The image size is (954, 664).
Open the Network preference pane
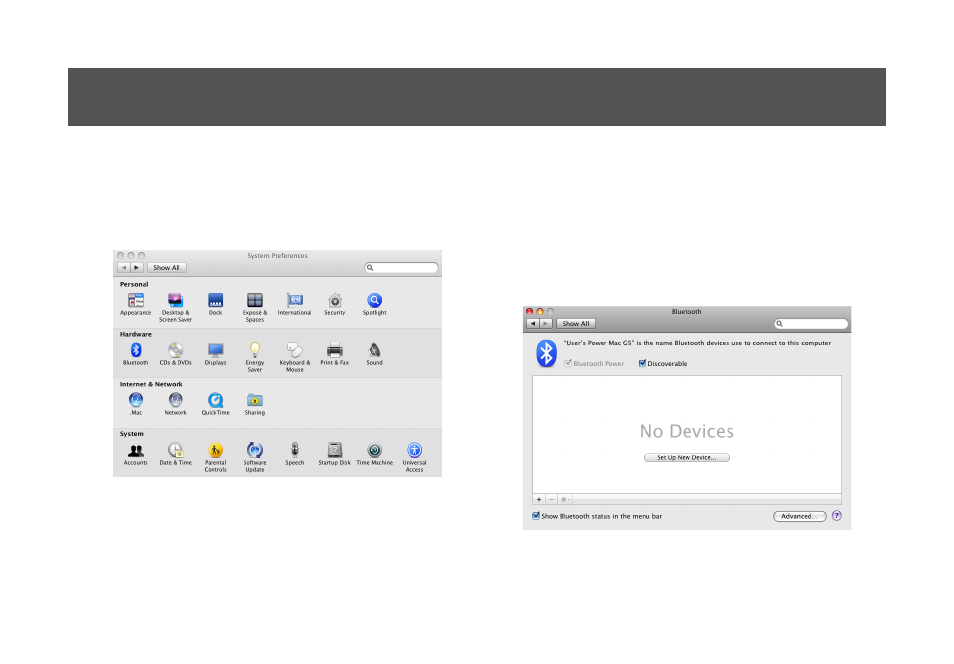pos(175,404)
